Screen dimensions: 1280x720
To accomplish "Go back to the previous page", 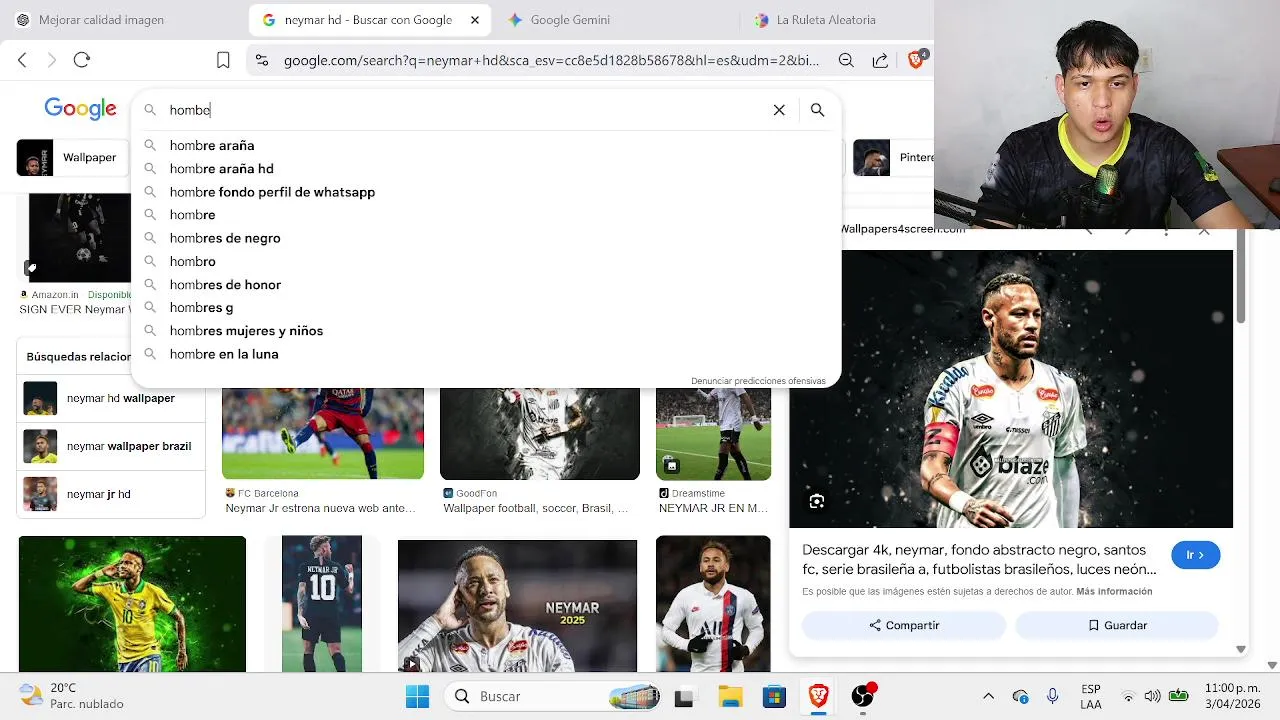I will point(22,60).
